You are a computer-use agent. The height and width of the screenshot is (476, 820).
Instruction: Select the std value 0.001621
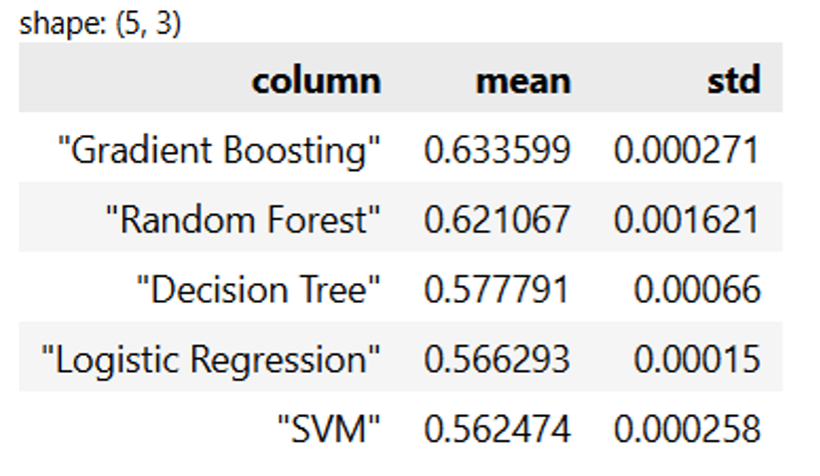click(687, 220)
